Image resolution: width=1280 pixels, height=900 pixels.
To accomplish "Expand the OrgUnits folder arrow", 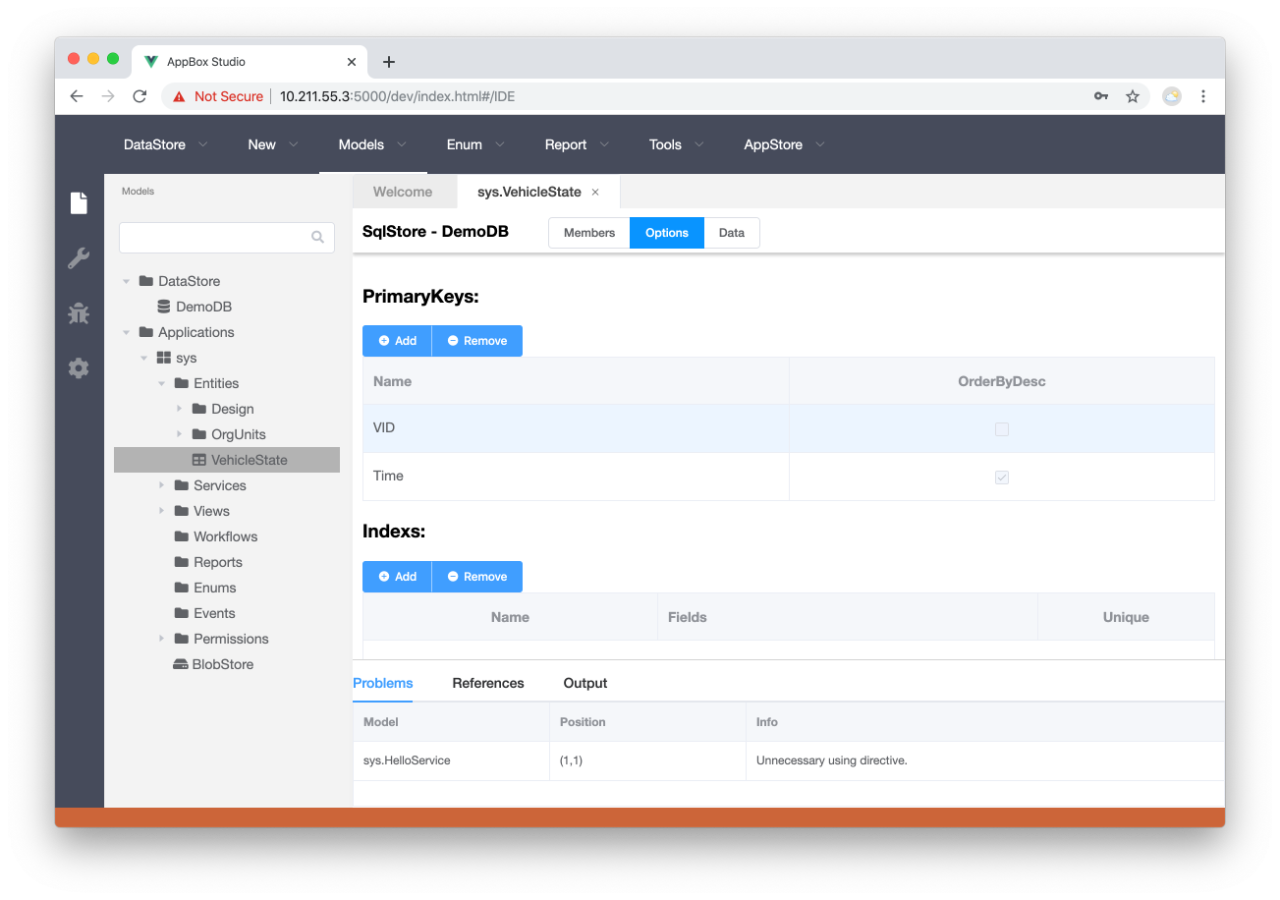I will (179, 434).
